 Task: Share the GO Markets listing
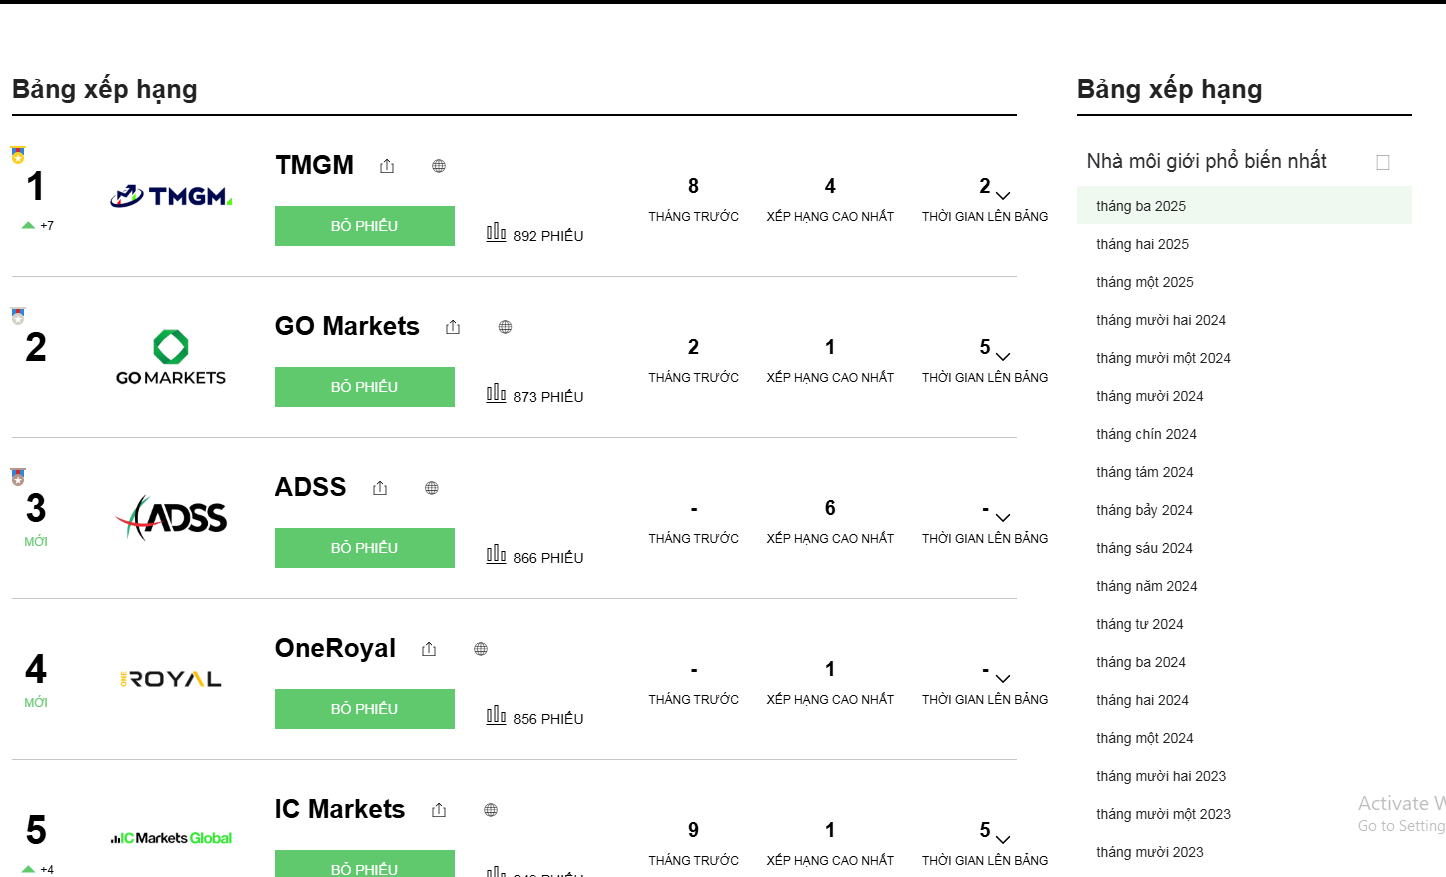(x=453, y=327)
